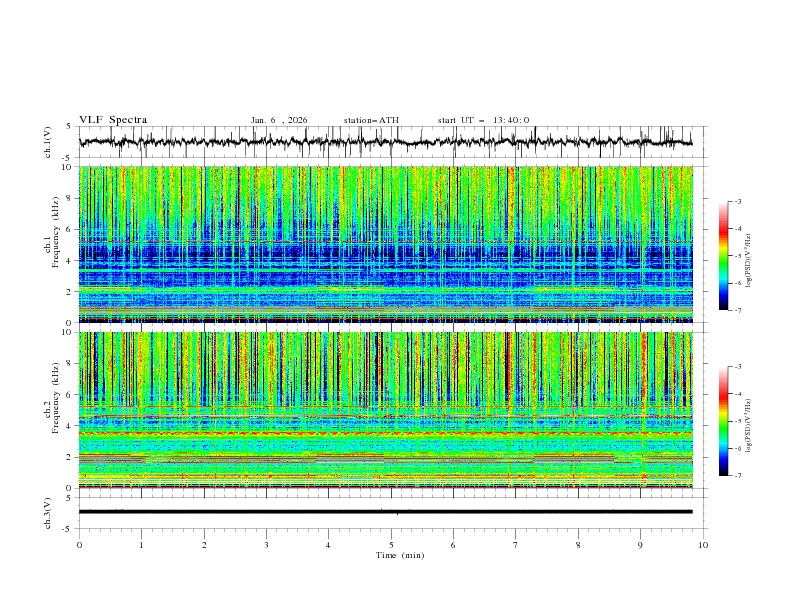The width and height of the screenshot is (792, 612).
Task: Click the ch.1 spectrogram's color scale bar
Action: click(723, 256)
